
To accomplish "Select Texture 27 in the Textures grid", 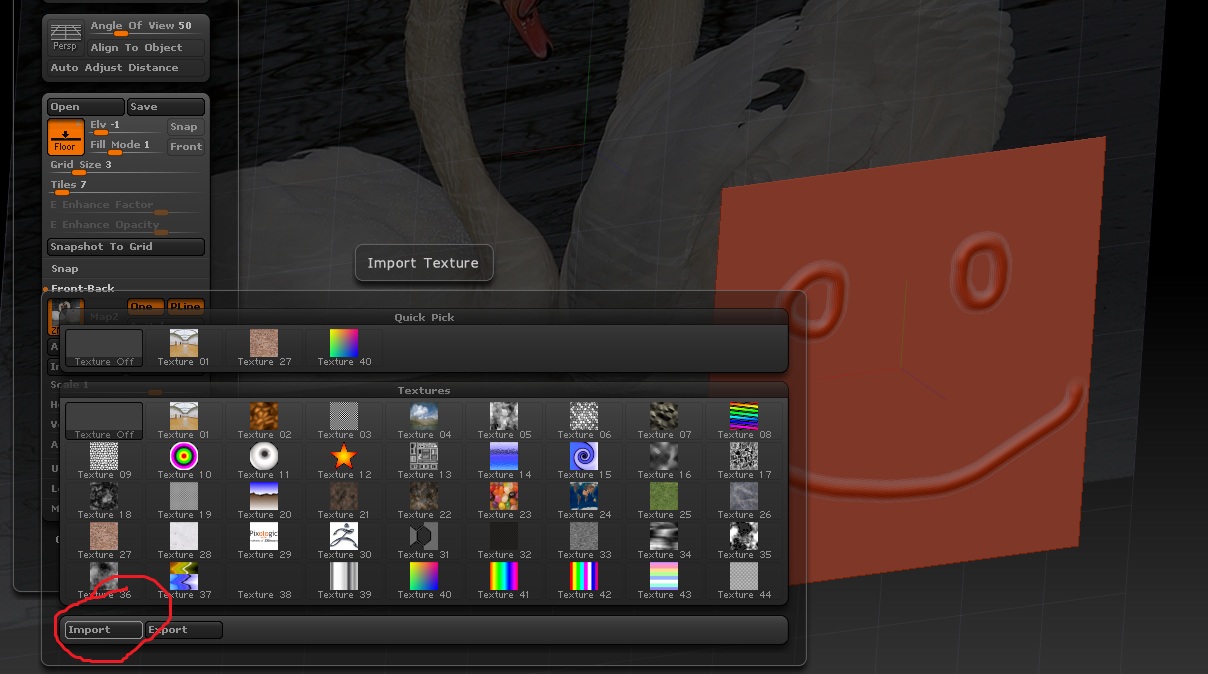I will coord(104,541).
